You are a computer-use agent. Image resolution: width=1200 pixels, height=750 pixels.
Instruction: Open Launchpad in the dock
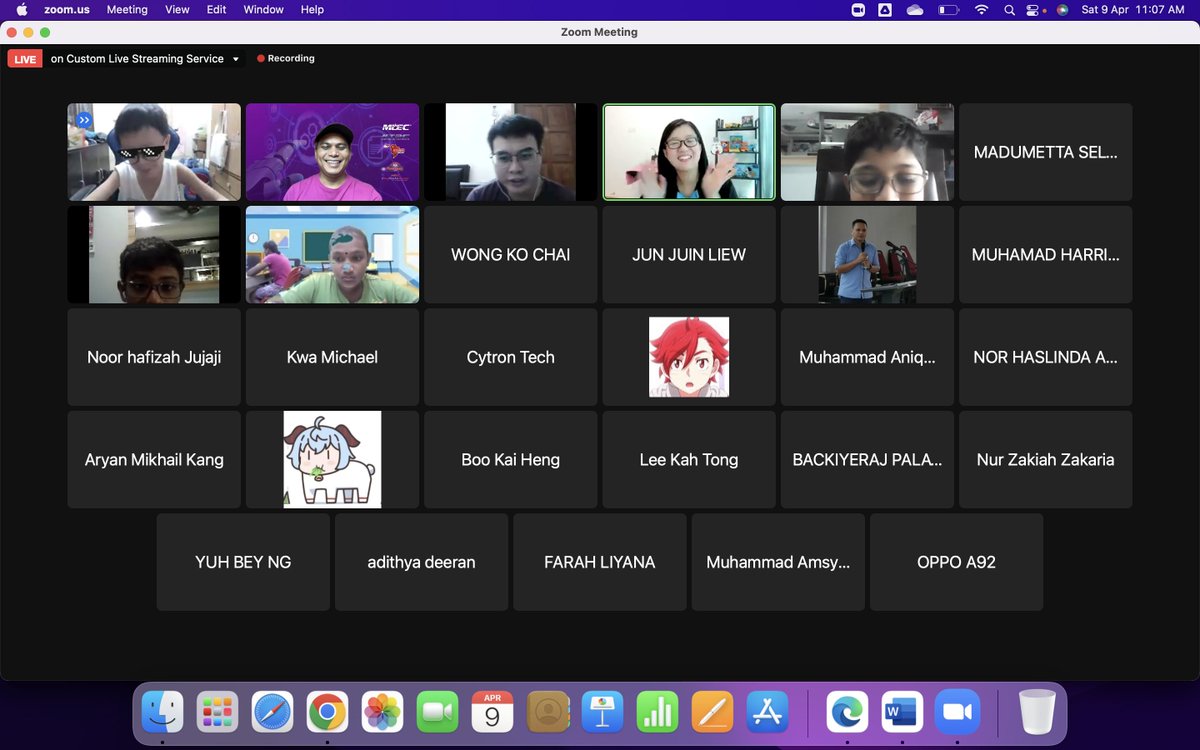217,712
